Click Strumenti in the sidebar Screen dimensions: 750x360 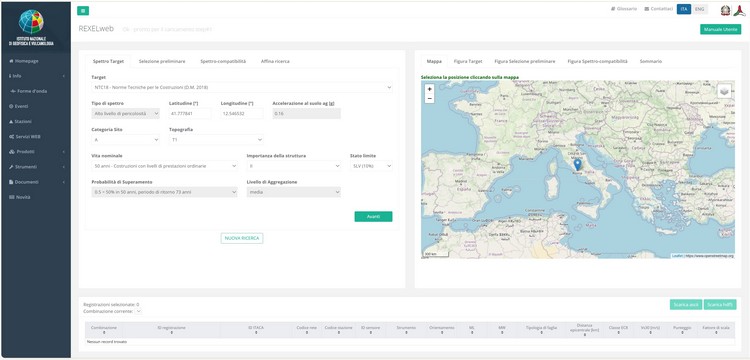tap(23, 167)
